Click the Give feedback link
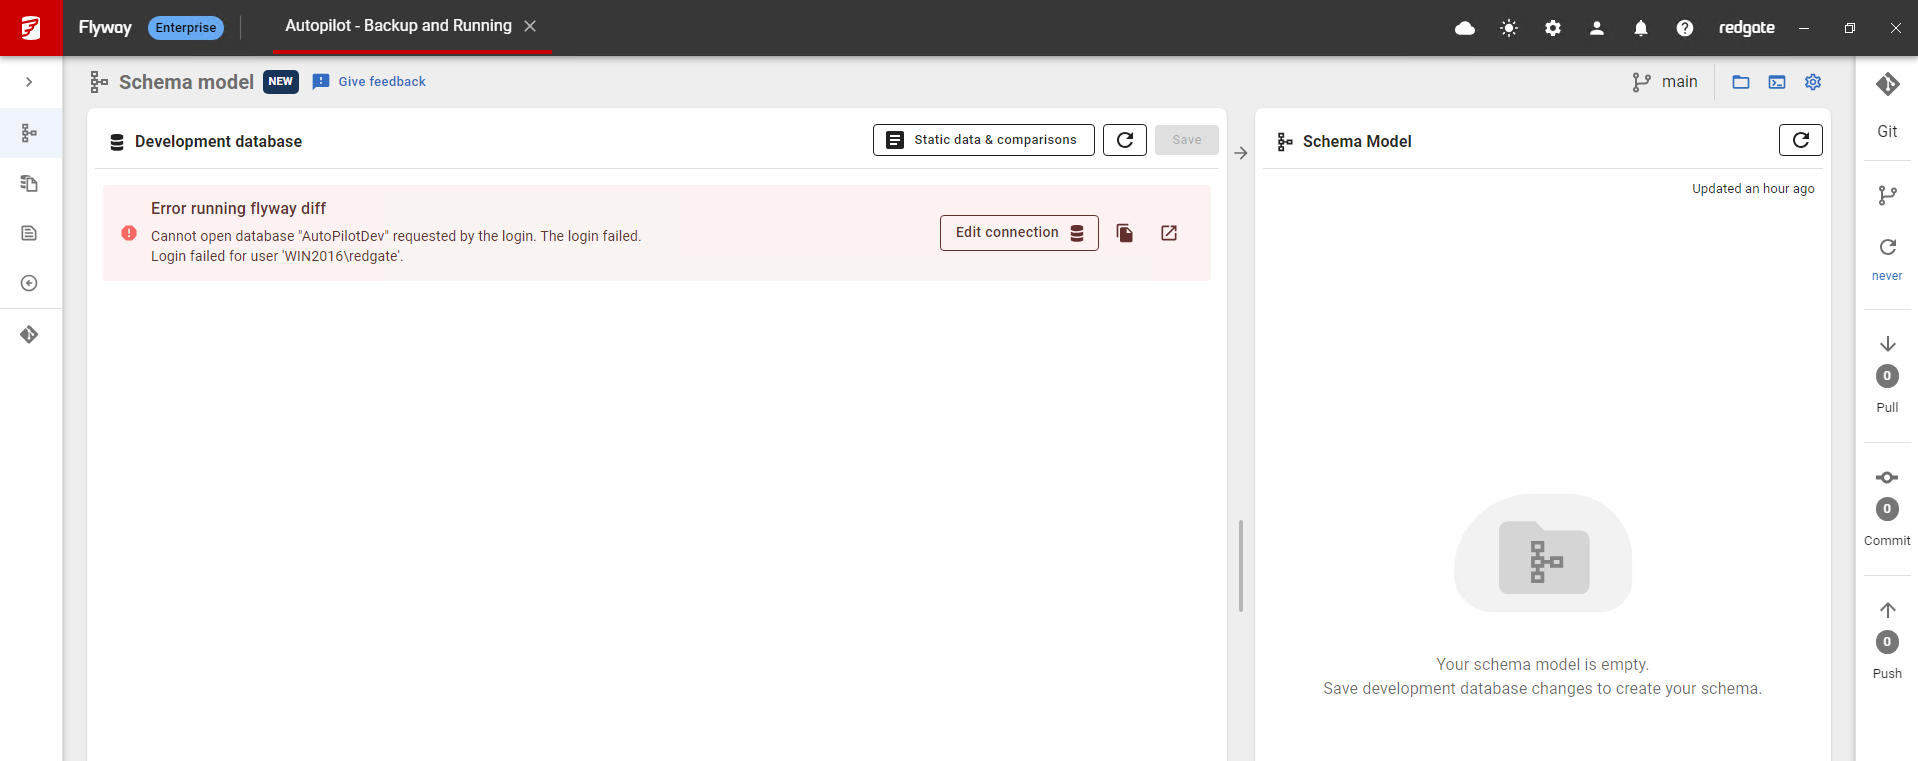This screenshot has width=1918, height=761. point(381,82)
